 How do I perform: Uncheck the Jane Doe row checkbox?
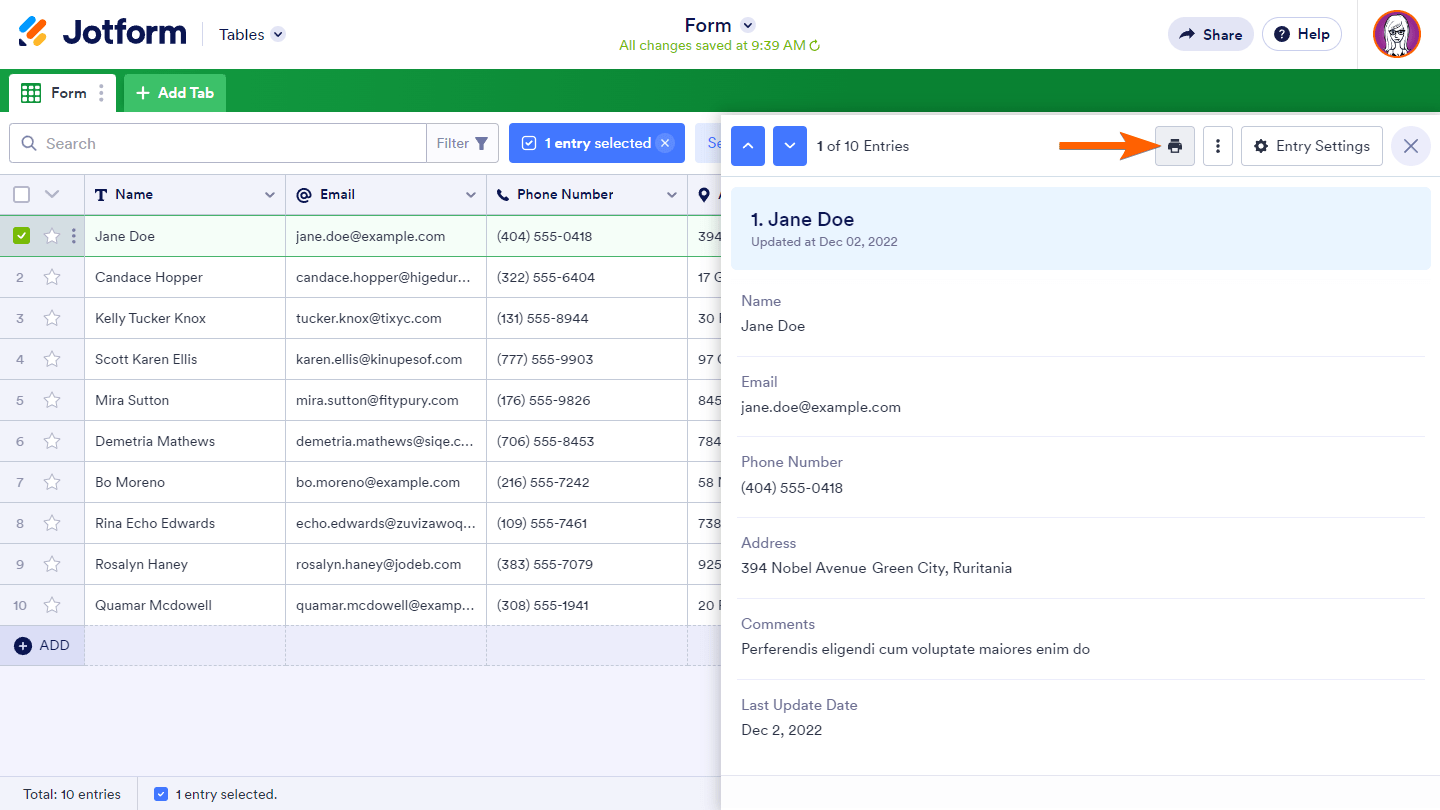22,236
